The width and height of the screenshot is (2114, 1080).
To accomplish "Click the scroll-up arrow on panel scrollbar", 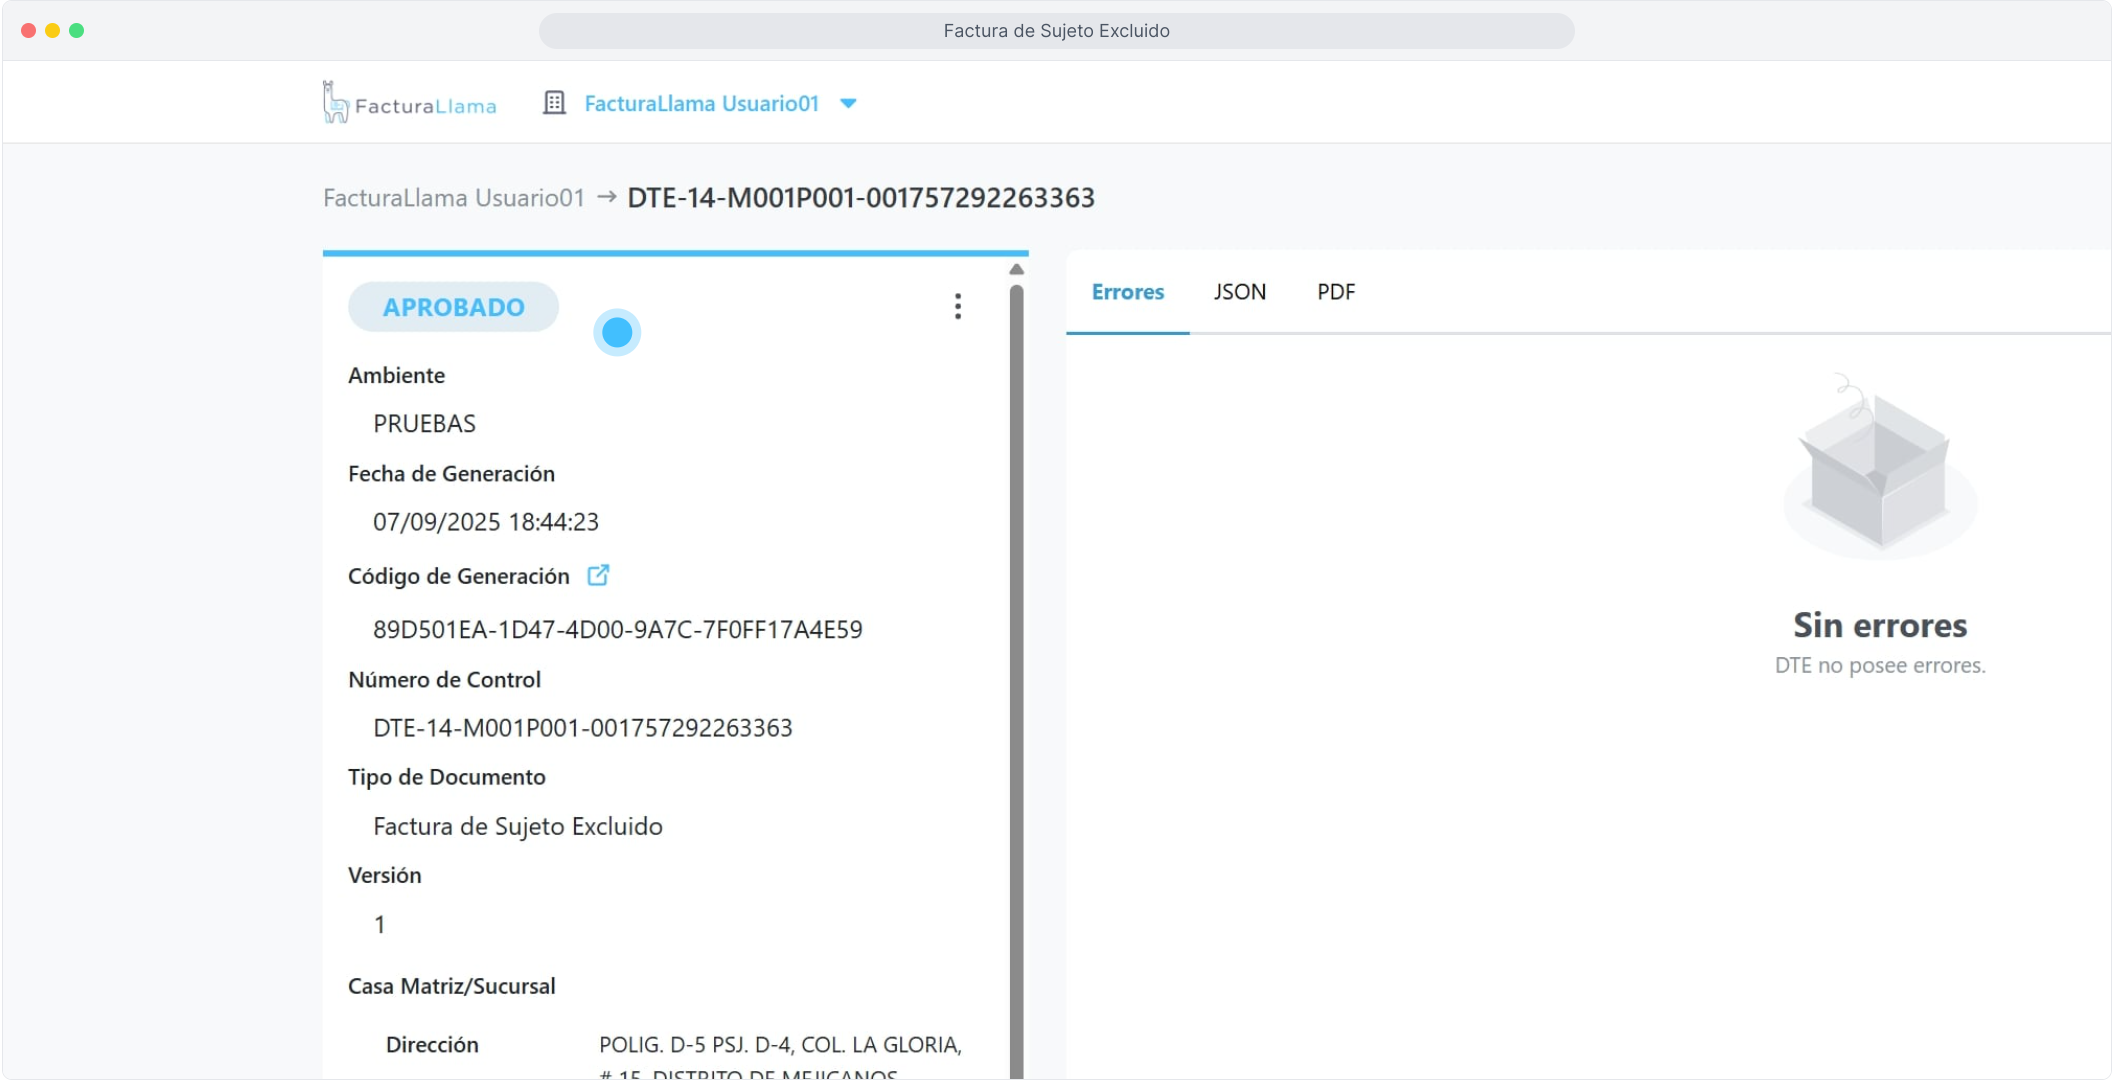I will tap(1016, 269).
